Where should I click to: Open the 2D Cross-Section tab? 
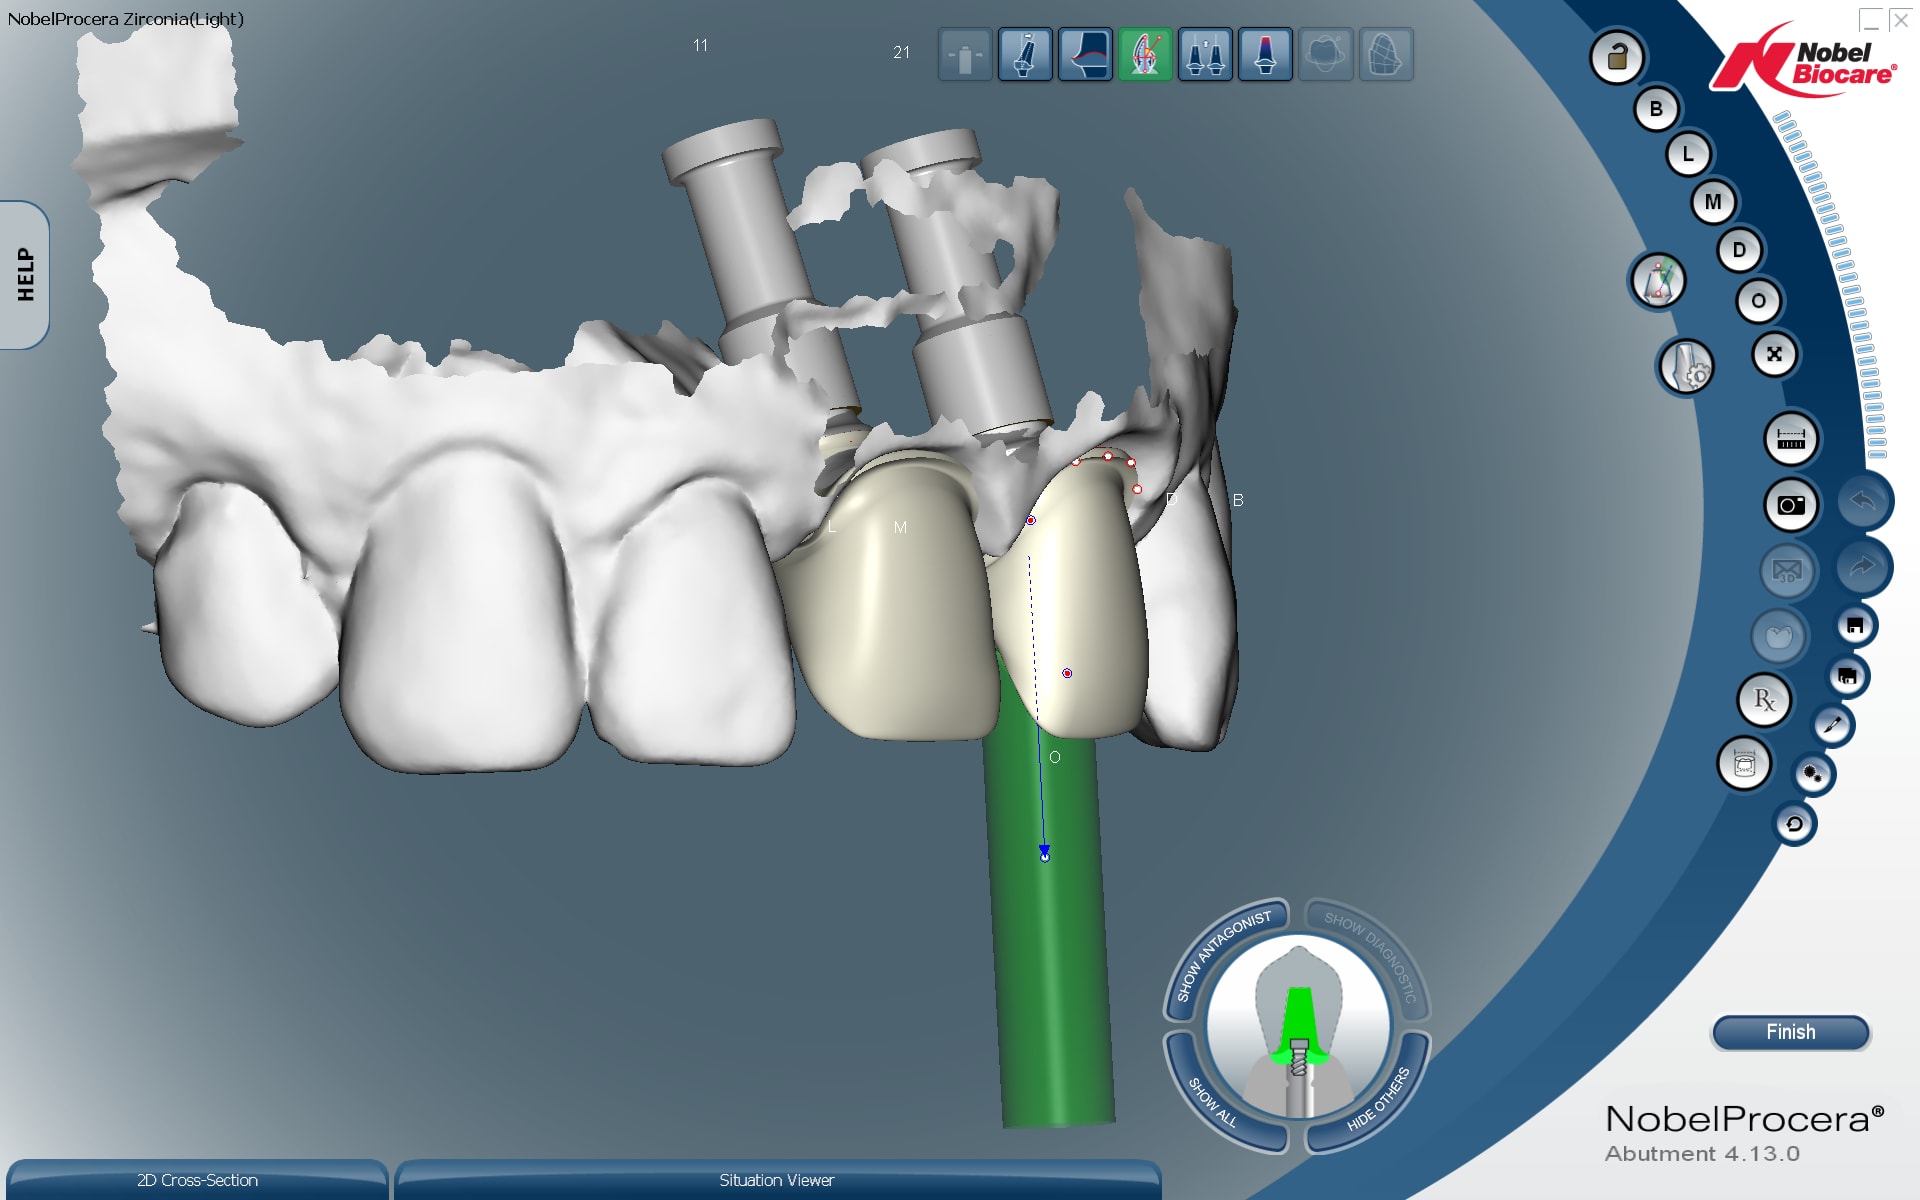[197, 1180]
